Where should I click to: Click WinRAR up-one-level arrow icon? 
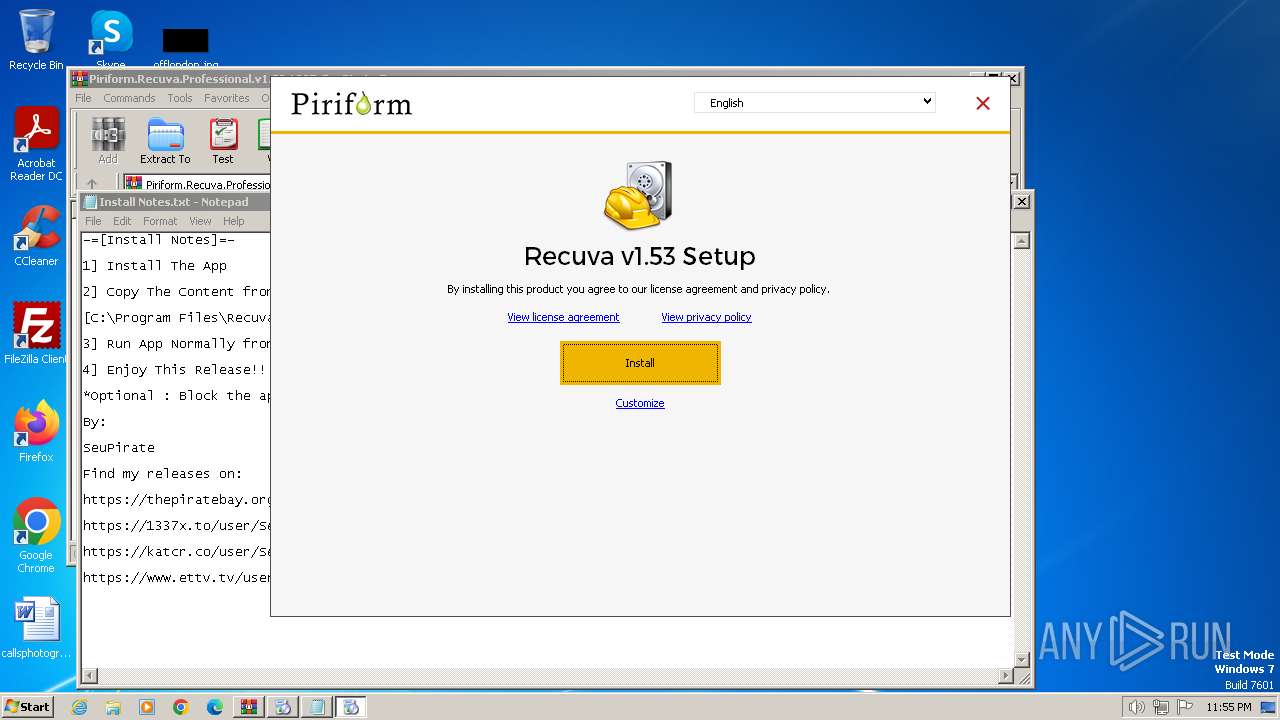click(92, 184)
